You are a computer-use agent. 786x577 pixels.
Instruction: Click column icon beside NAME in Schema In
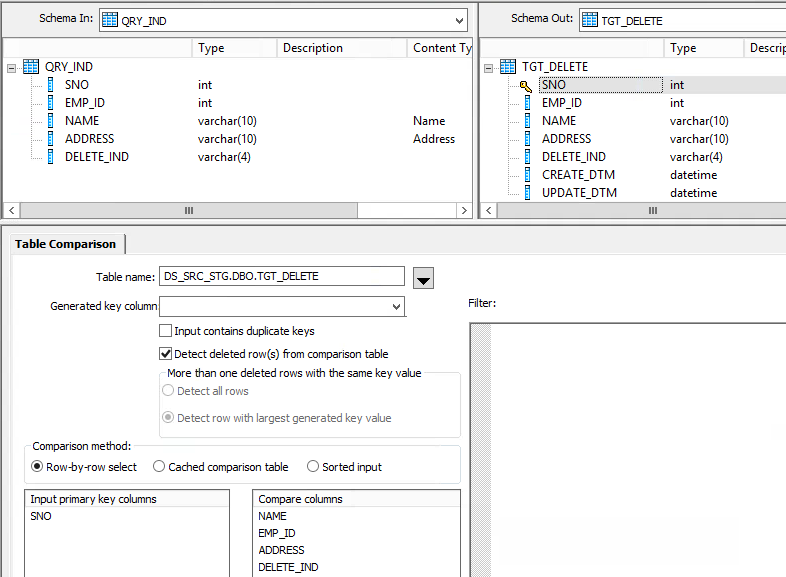(51, 121)
